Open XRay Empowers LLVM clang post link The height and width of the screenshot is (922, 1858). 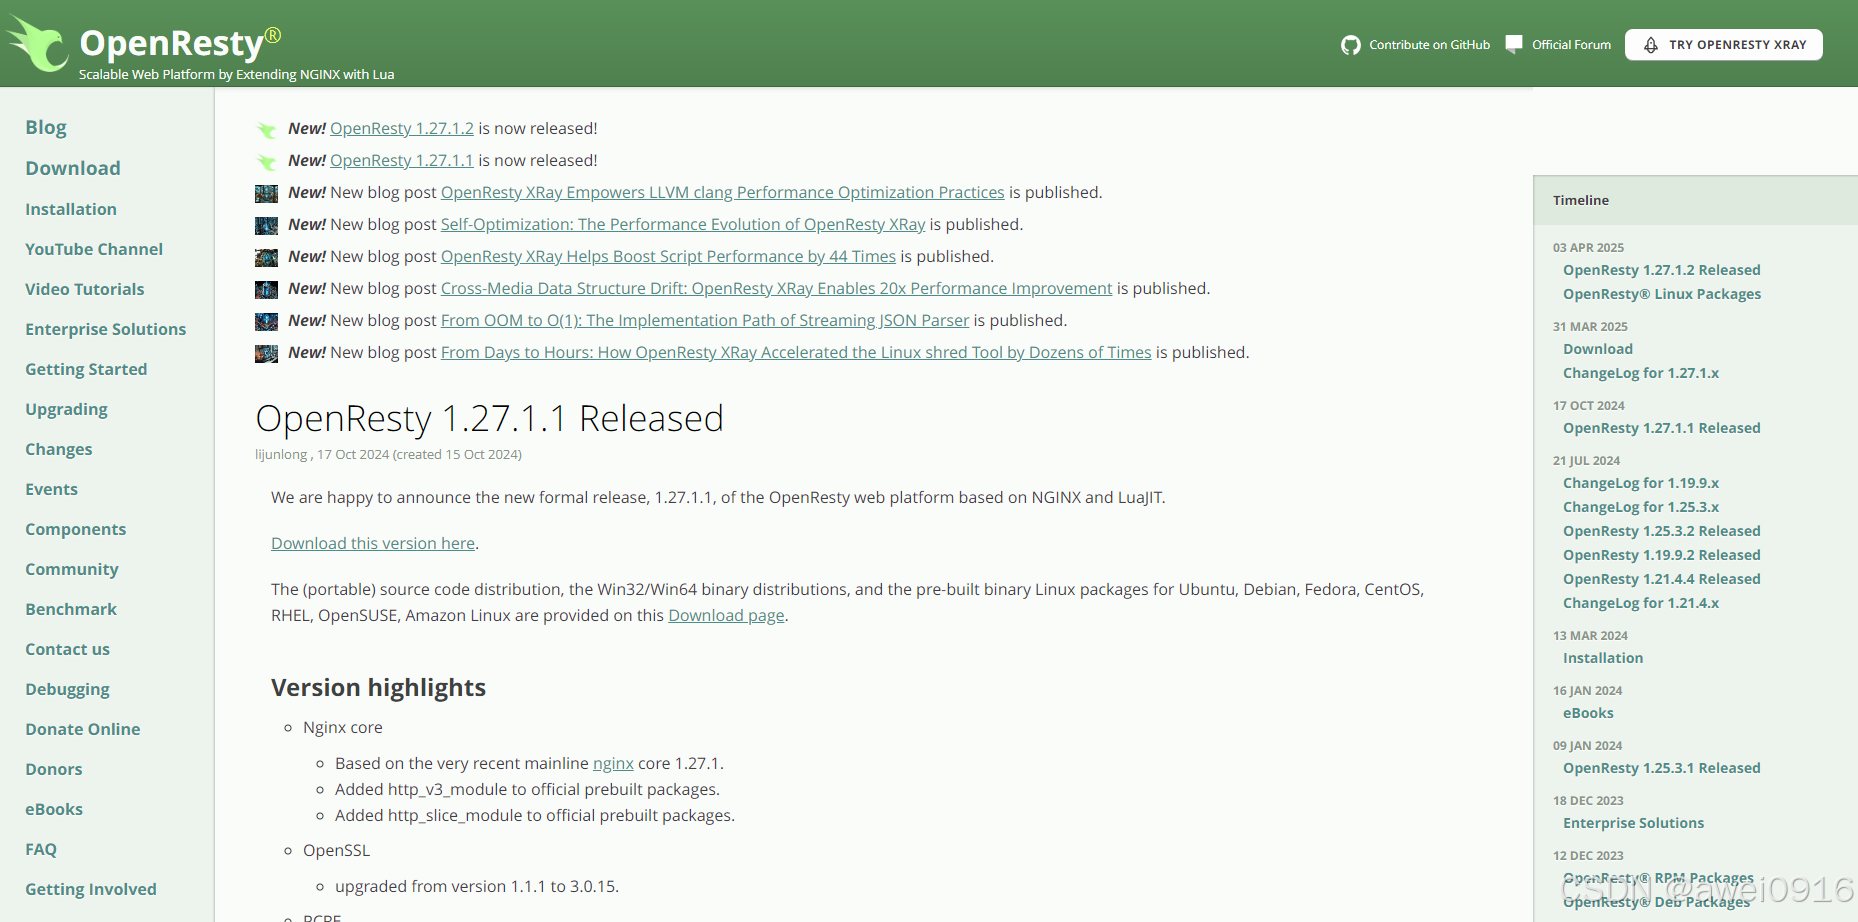(x=722, y=192)
